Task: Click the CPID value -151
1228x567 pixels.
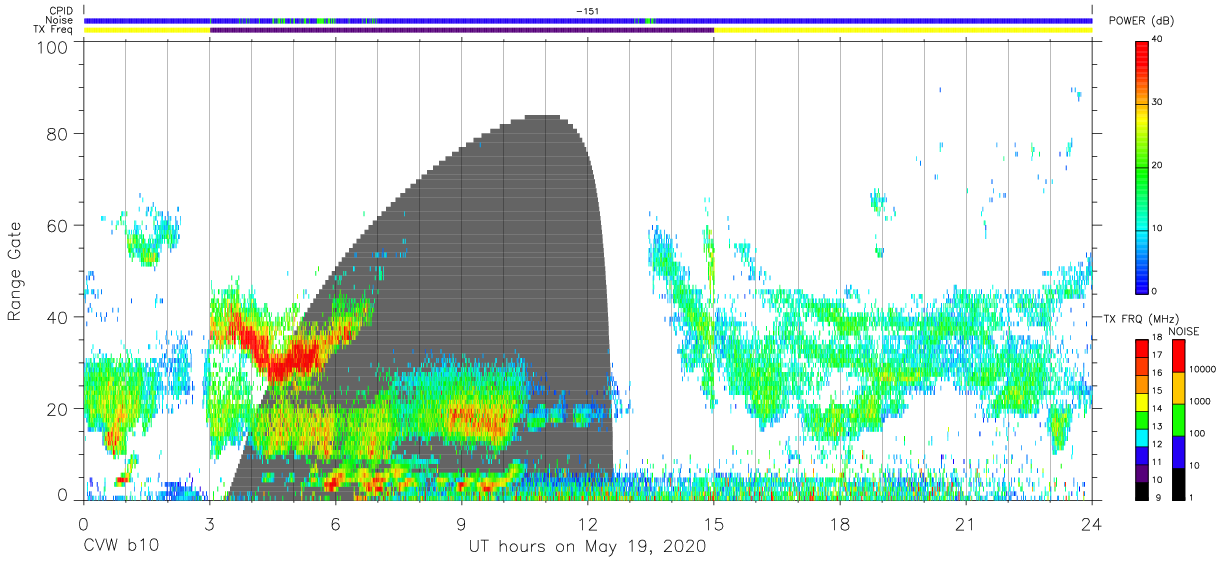Action: coord(587,11)
